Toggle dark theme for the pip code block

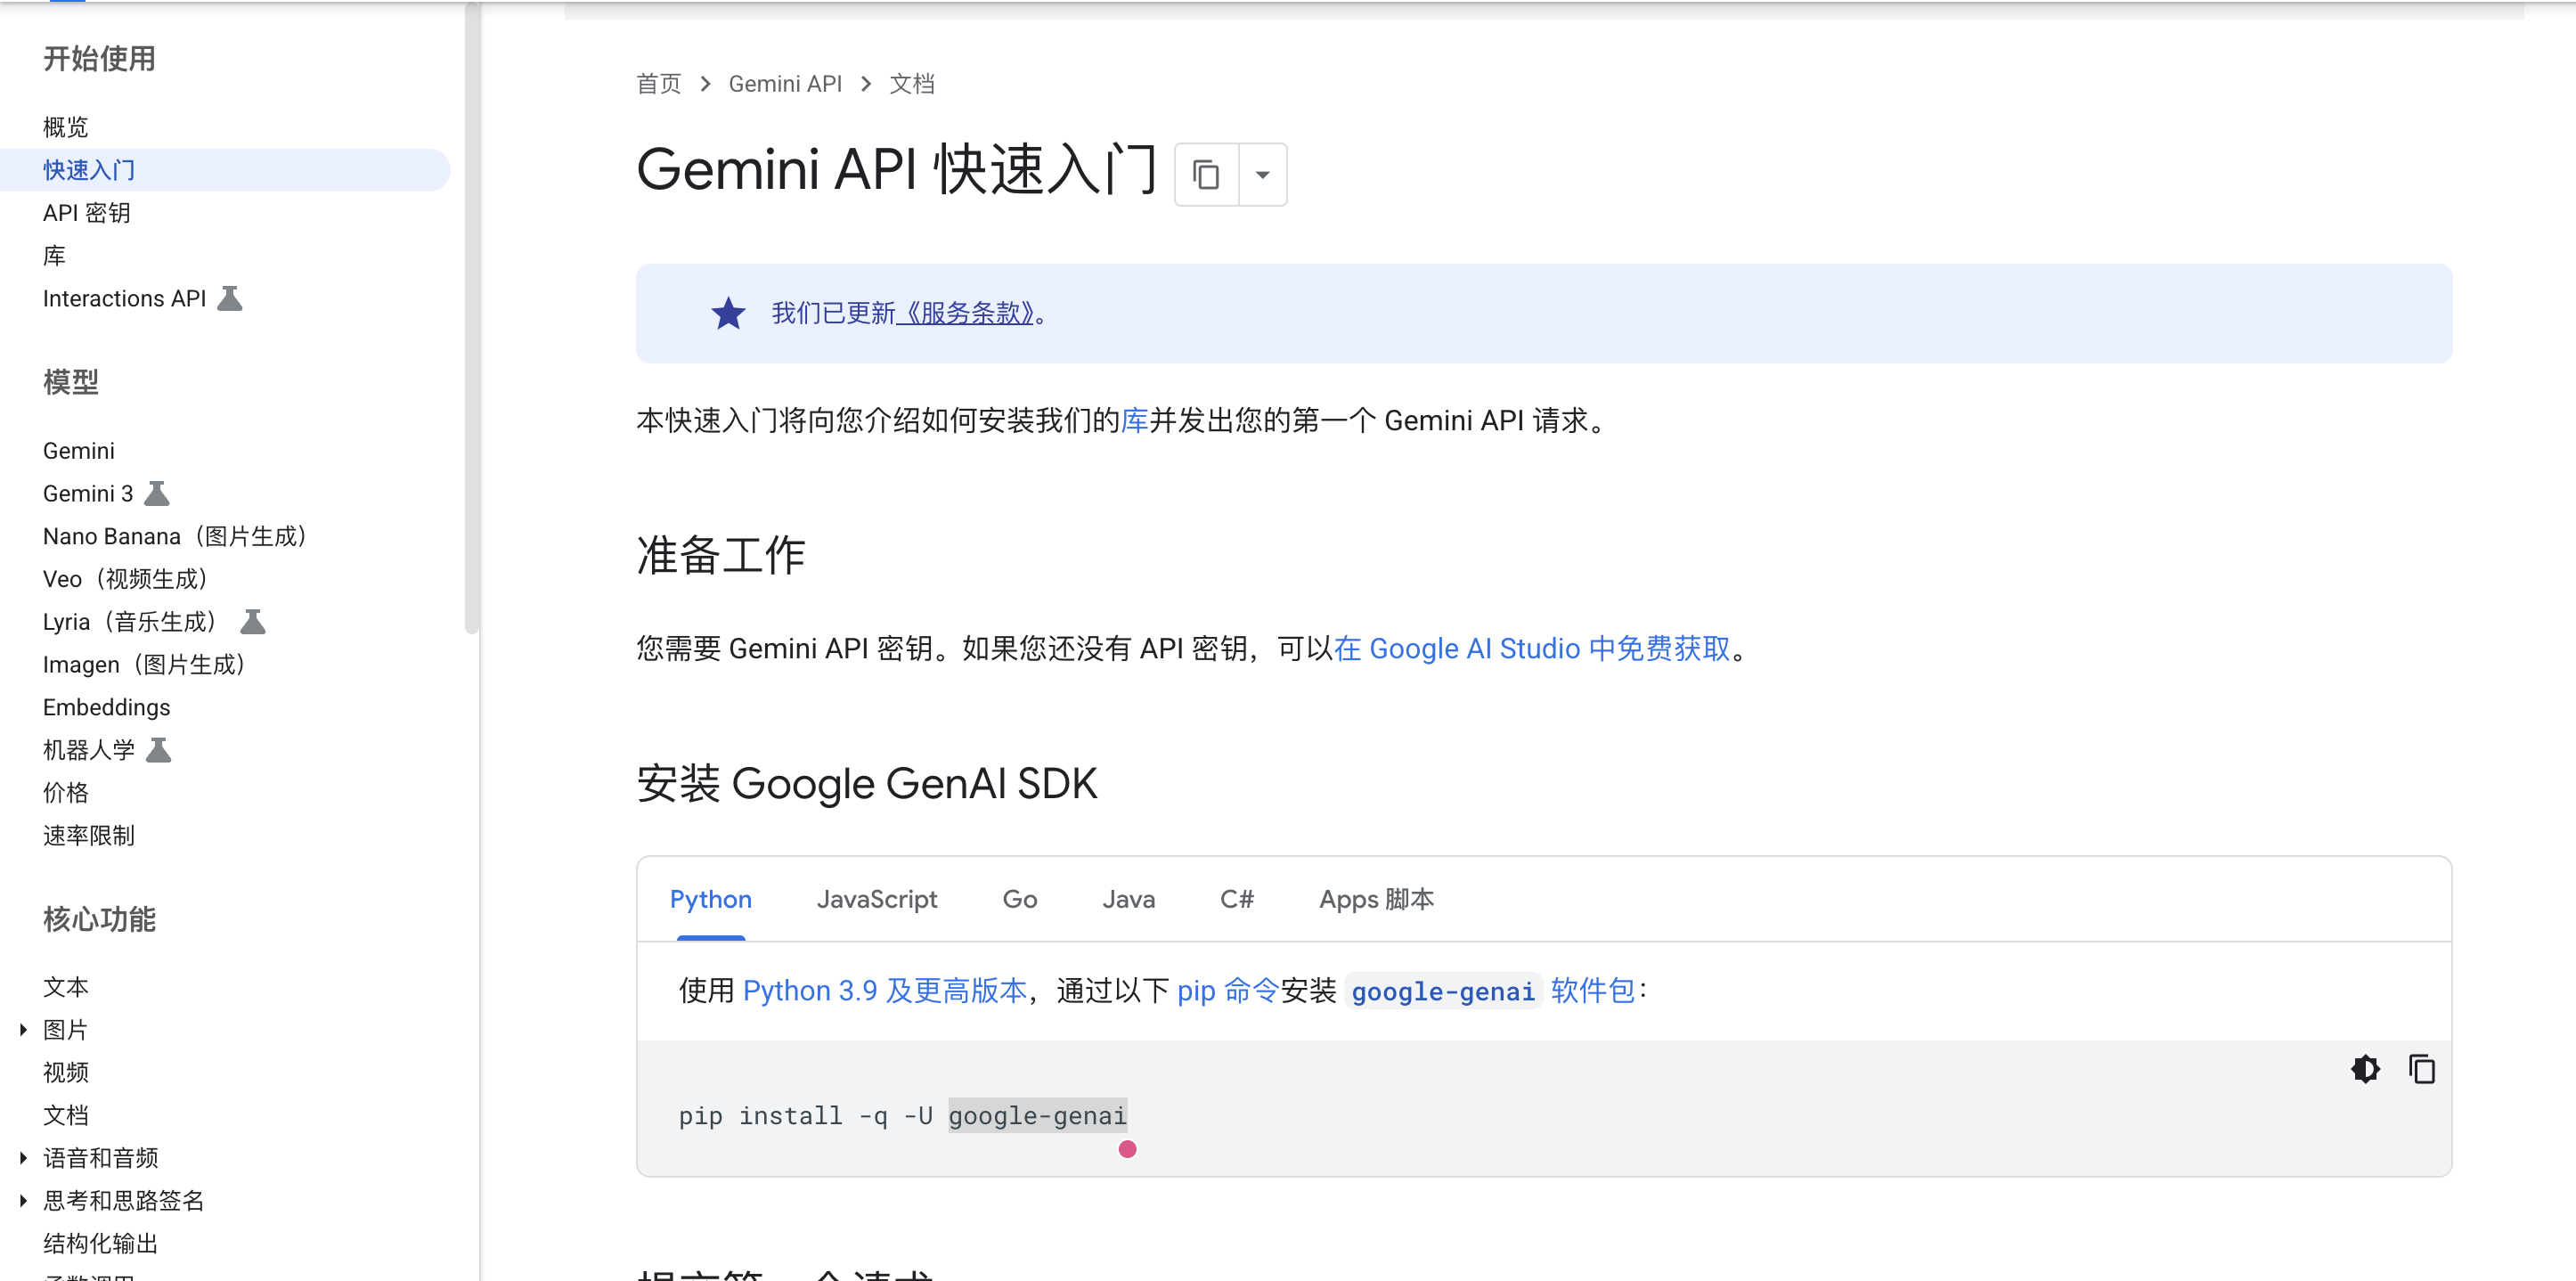[x=2365, y=1069]
